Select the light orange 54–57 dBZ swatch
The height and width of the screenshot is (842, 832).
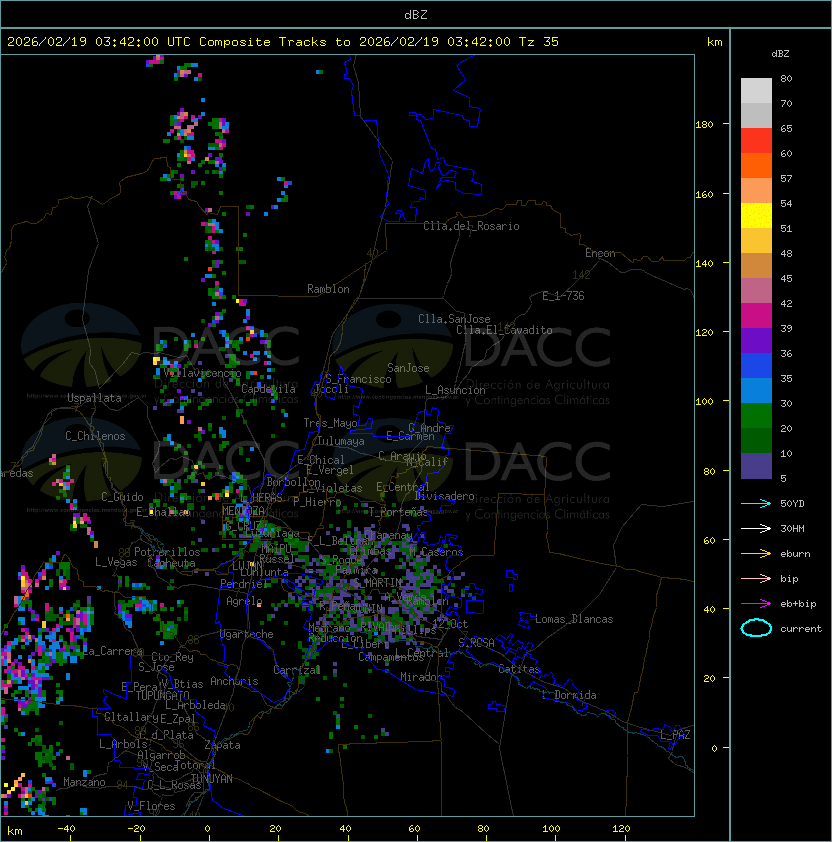pos(756,191)
